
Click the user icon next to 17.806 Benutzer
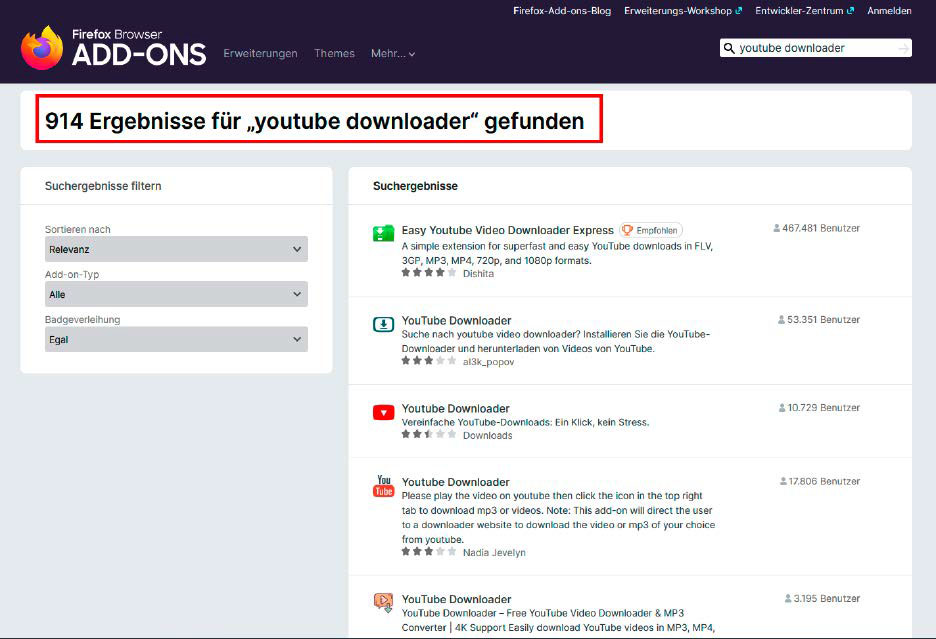pyautogui.click(x=783, y=481)
